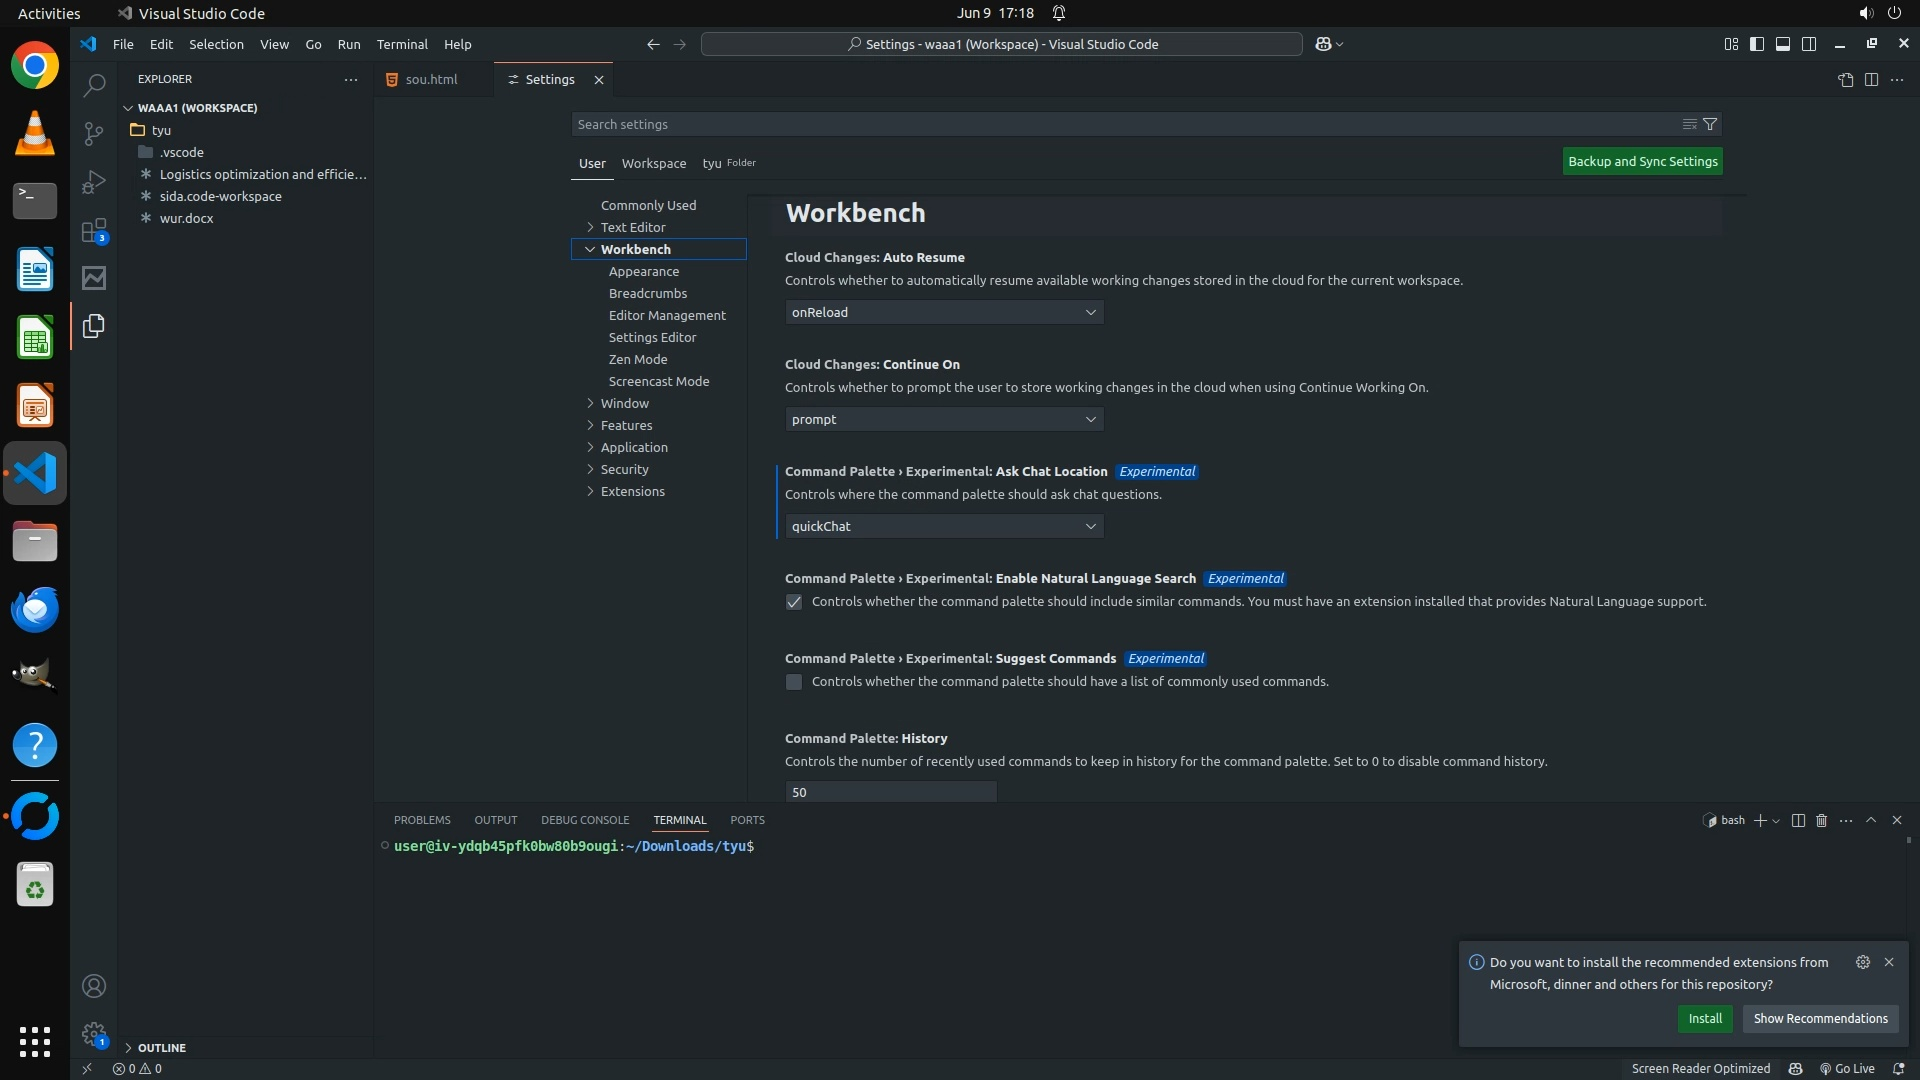Open Run and Debug view
The width and height of the screenshot is (1920, 1080).
(94, 182)
